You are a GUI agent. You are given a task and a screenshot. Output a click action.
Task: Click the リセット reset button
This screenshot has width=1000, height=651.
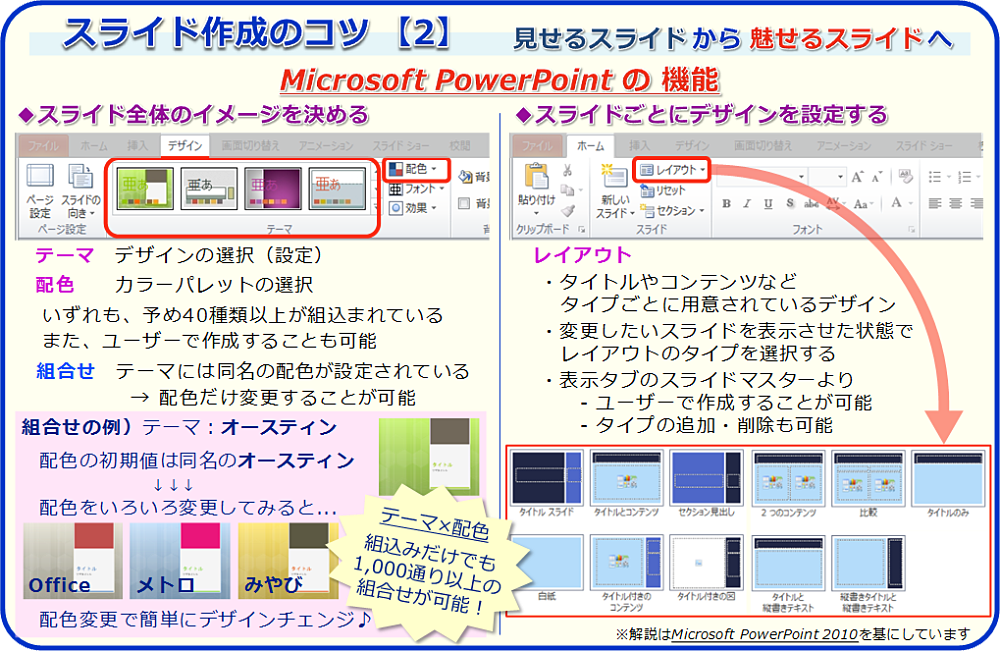click(x=663, y=191)
